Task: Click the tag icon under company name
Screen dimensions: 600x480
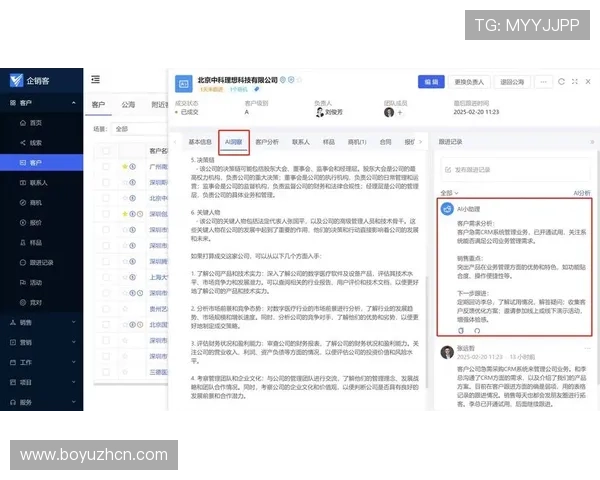Action: coord(257,89)
